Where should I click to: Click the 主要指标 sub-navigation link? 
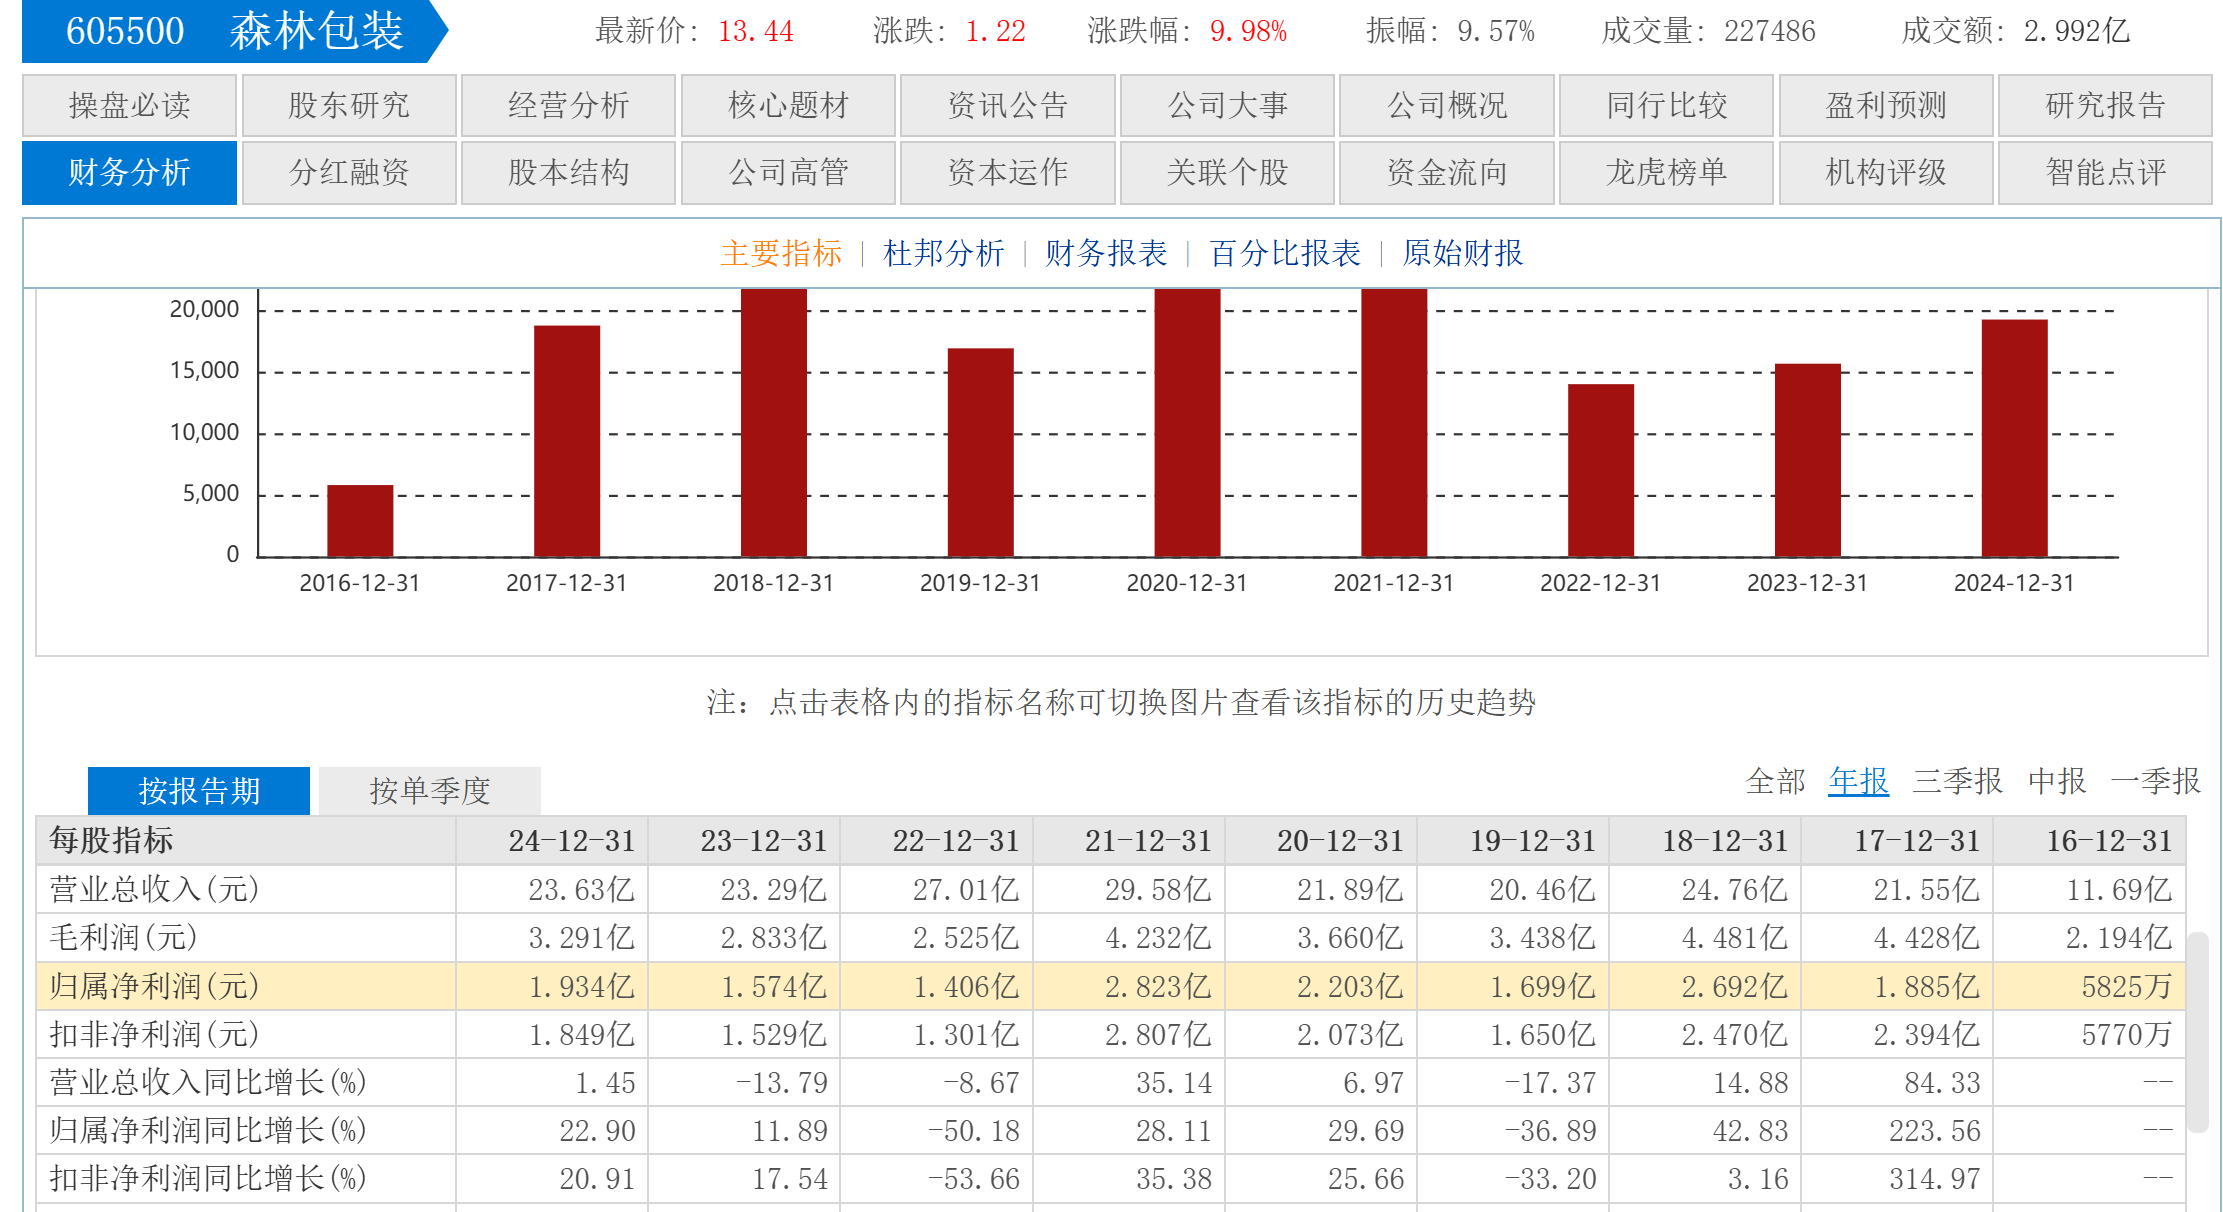point(781,253)
